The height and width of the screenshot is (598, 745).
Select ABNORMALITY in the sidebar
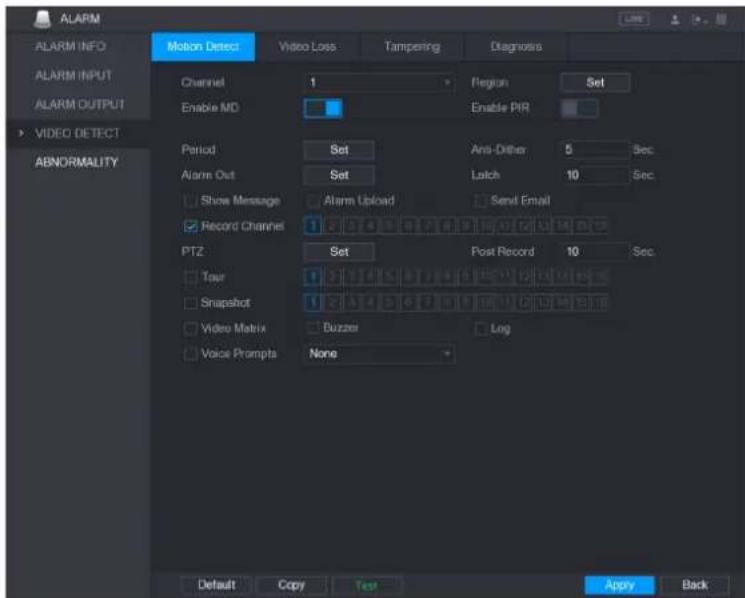pos(76,162)
